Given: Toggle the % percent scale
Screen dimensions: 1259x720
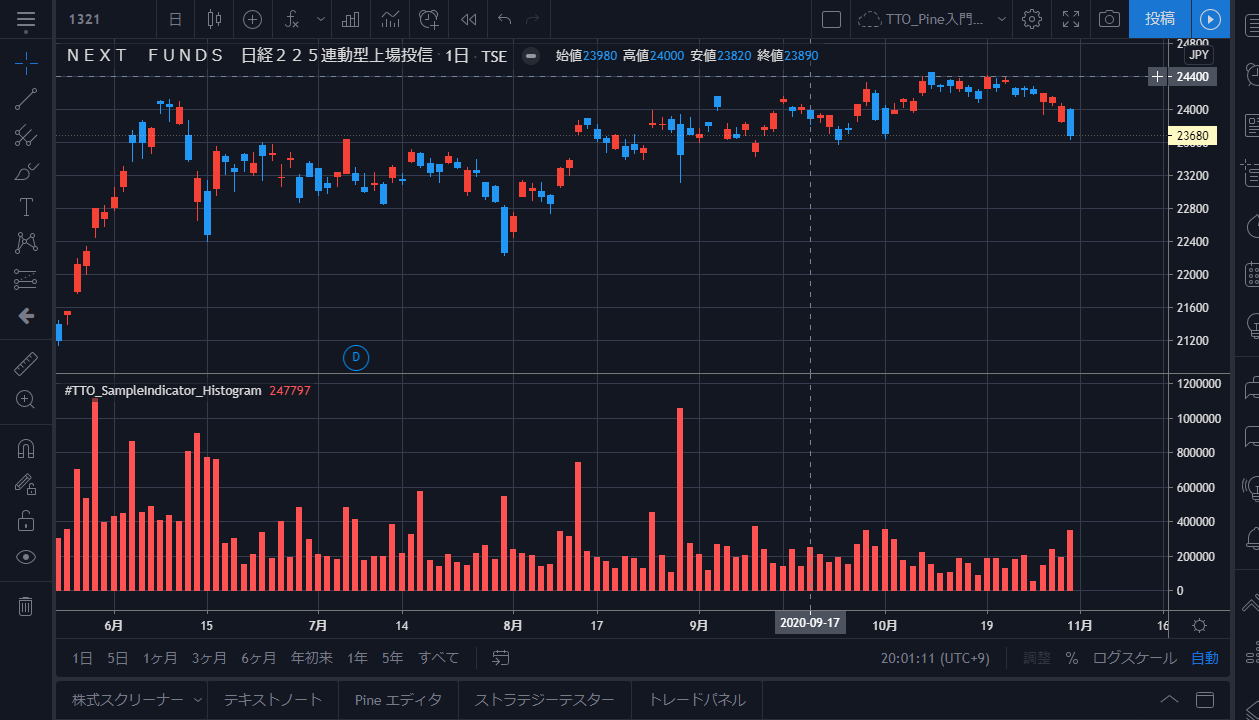Looking at the screenshot, I should [x=1072, y=658].
